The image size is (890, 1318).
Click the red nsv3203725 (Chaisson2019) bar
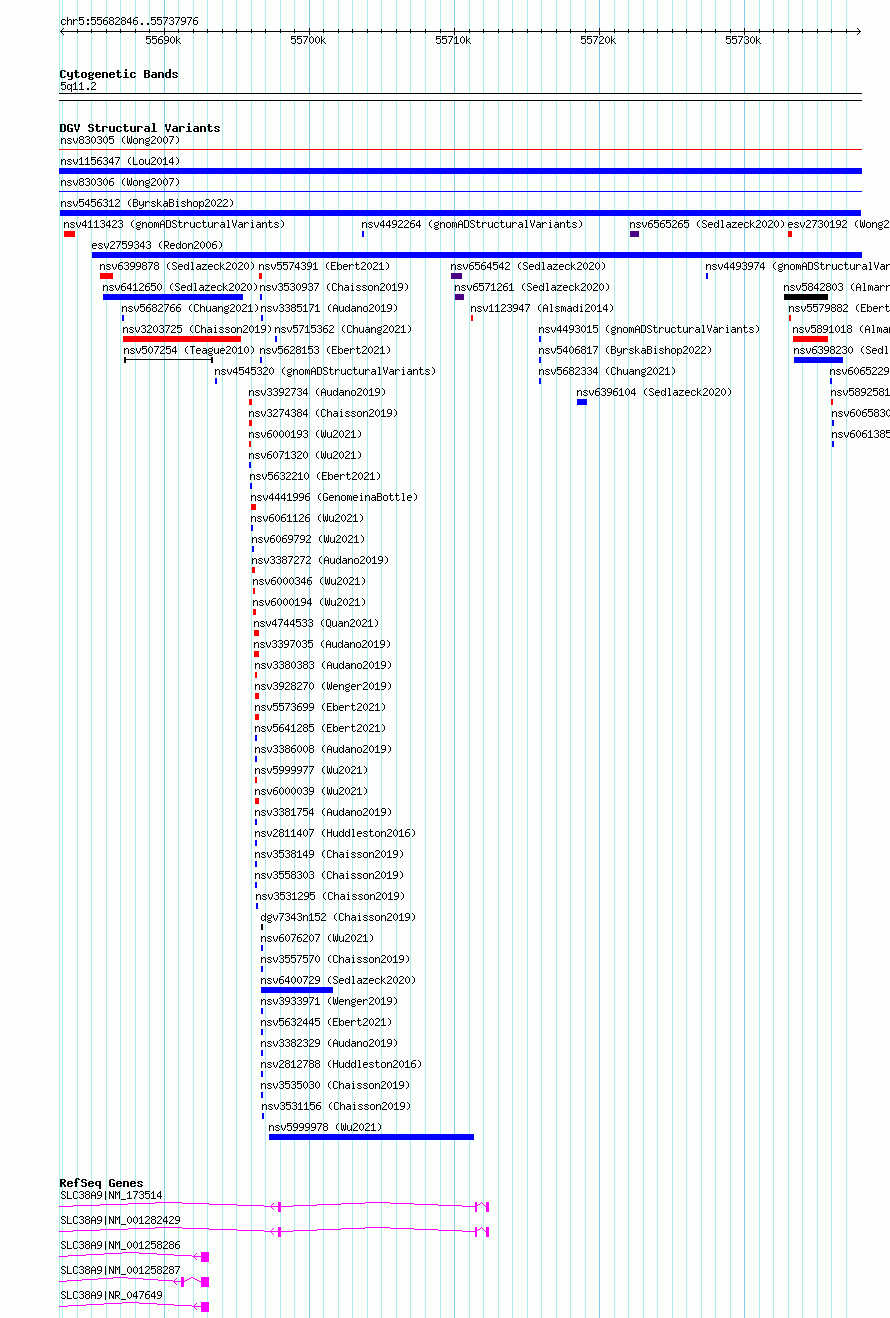[x=182, y=339]
